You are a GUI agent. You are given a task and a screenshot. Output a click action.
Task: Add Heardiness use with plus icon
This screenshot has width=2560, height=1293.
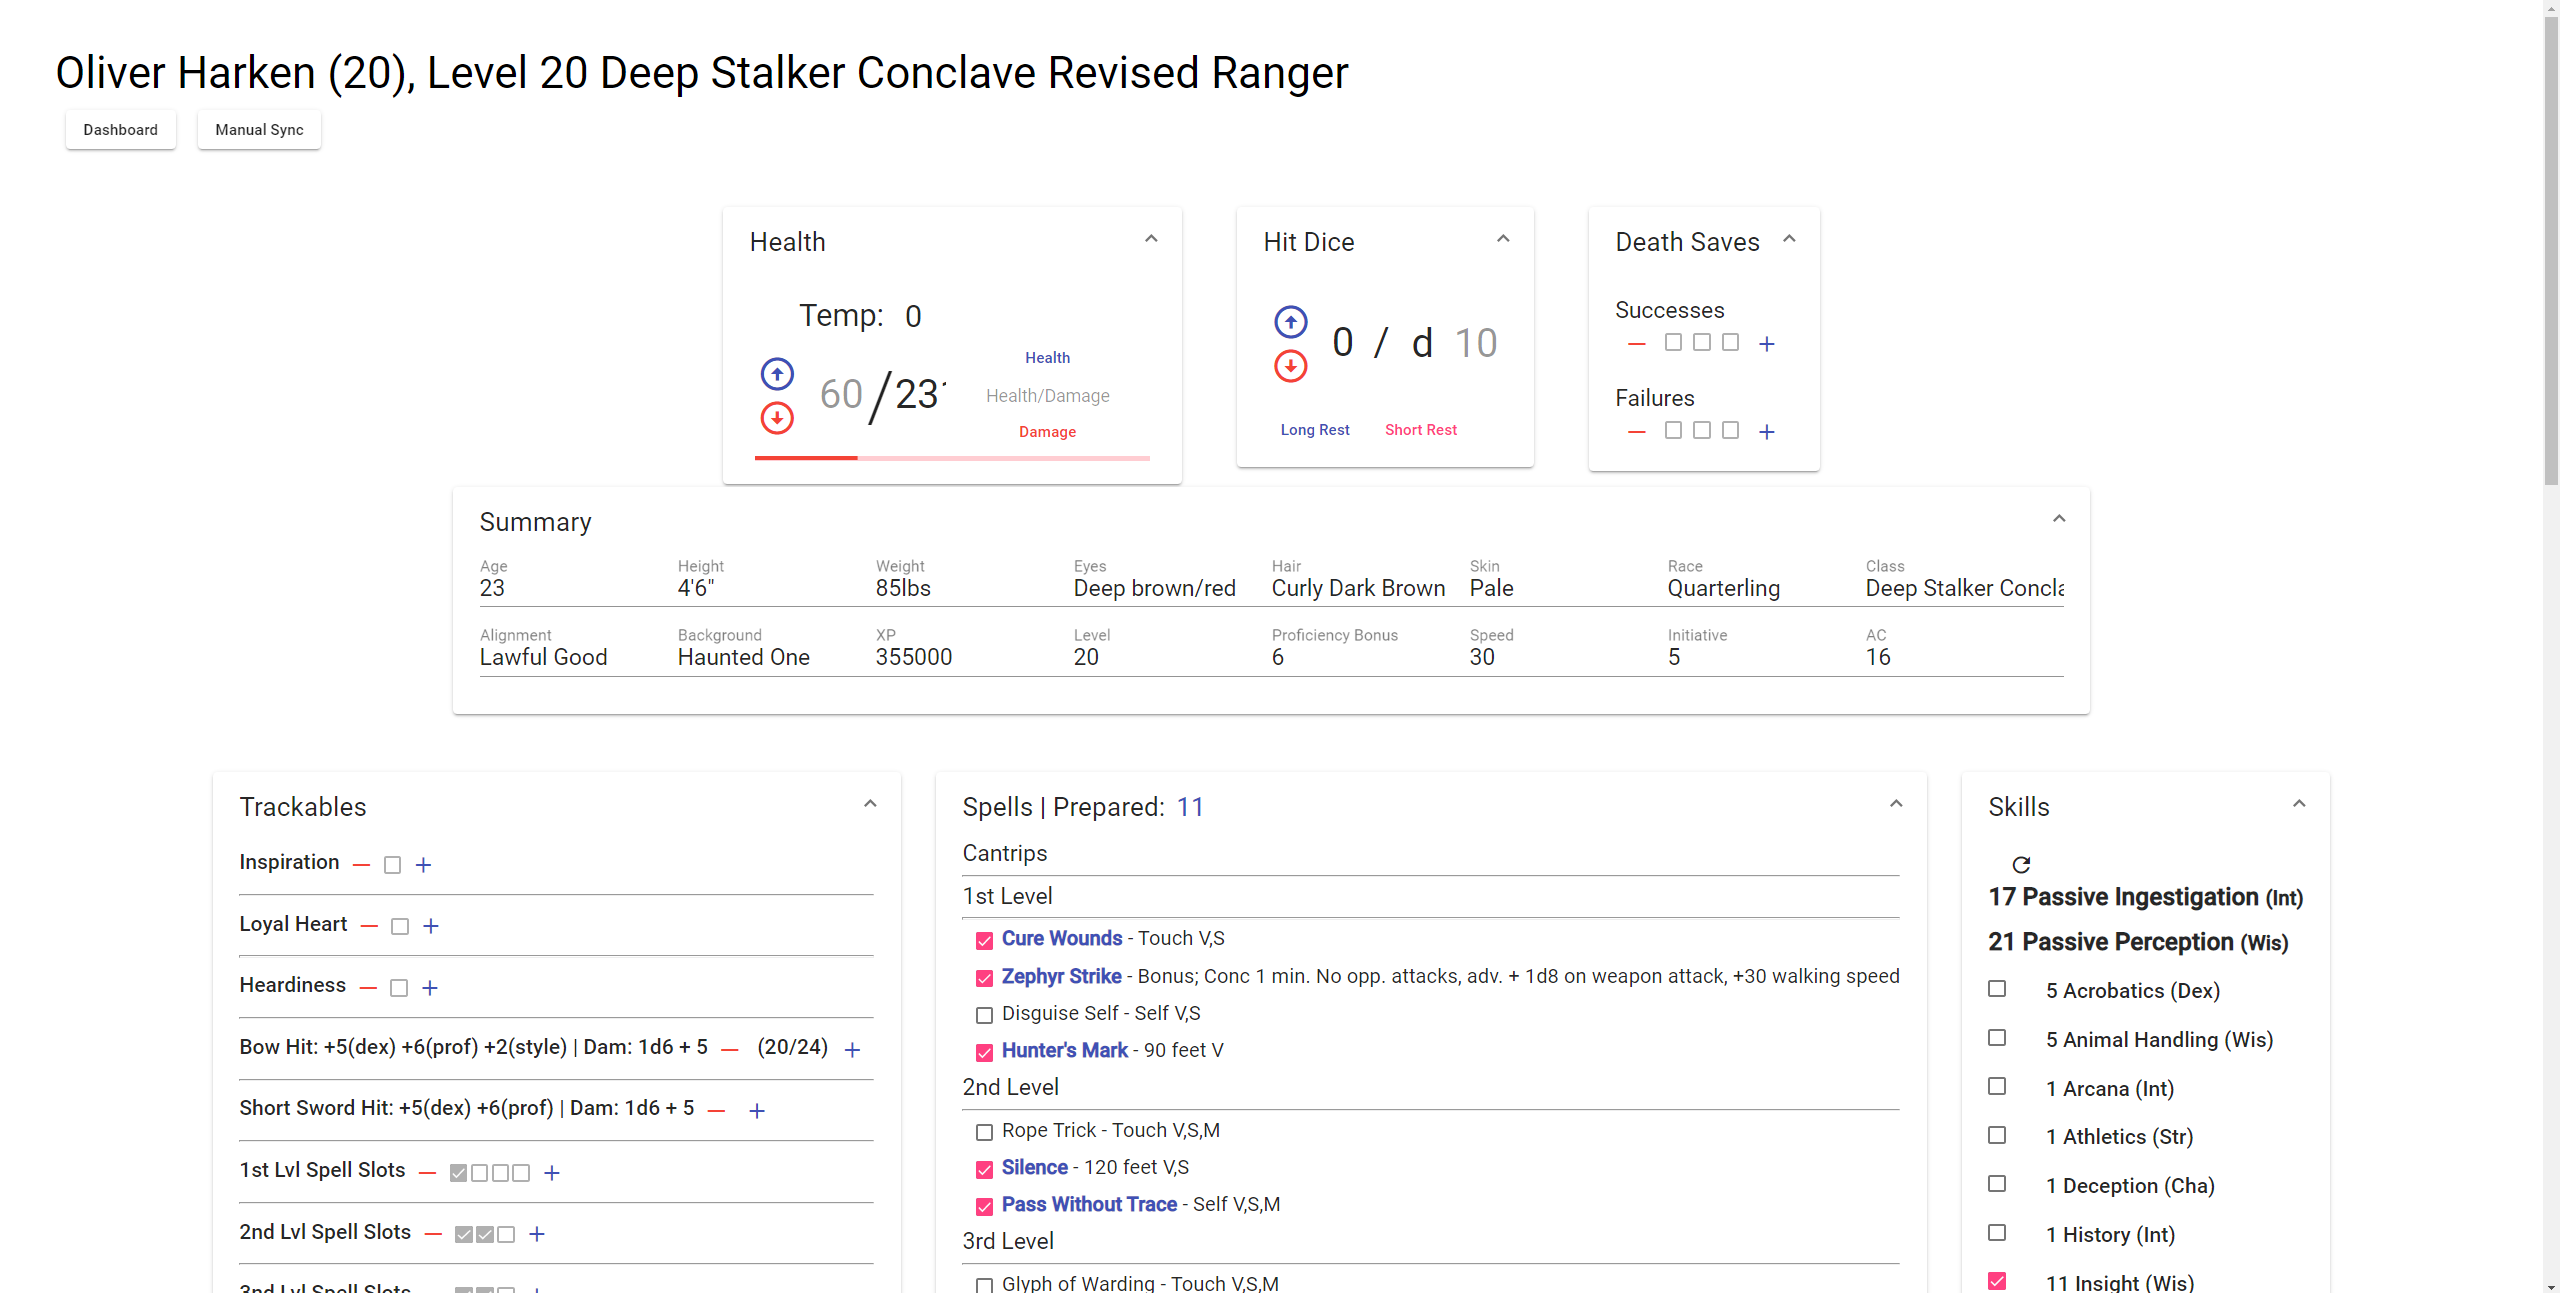click(430, 988)
